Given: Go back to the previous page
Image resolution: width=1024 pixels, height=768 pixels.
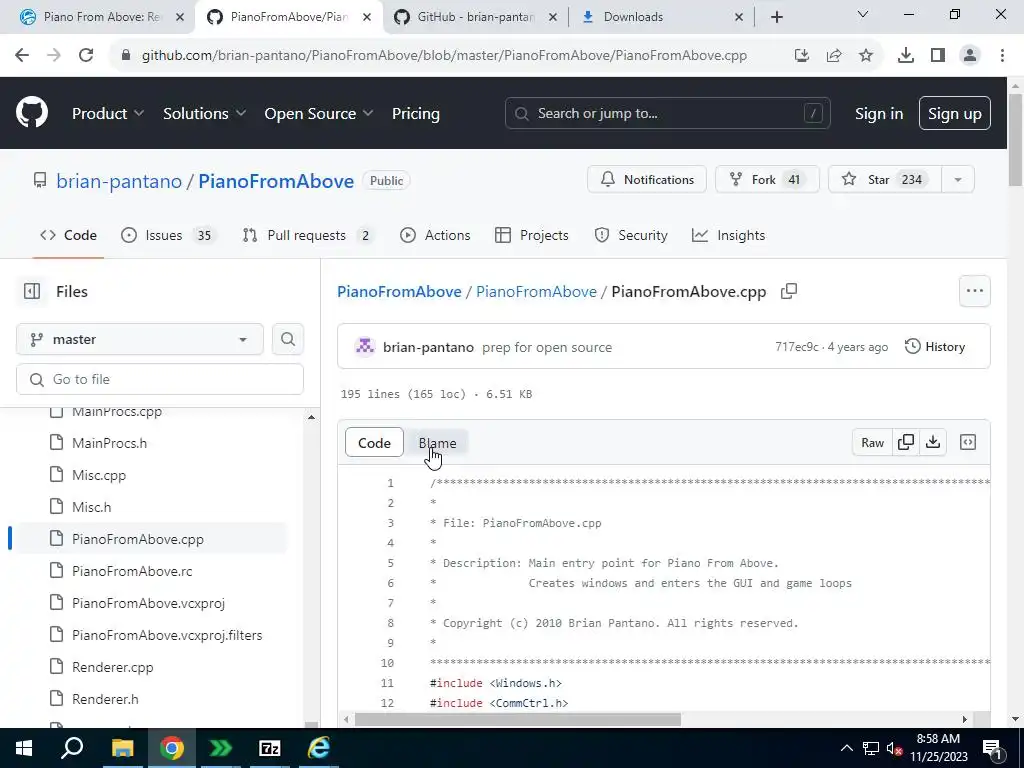Looking at the screenshot, I should 22,56.
